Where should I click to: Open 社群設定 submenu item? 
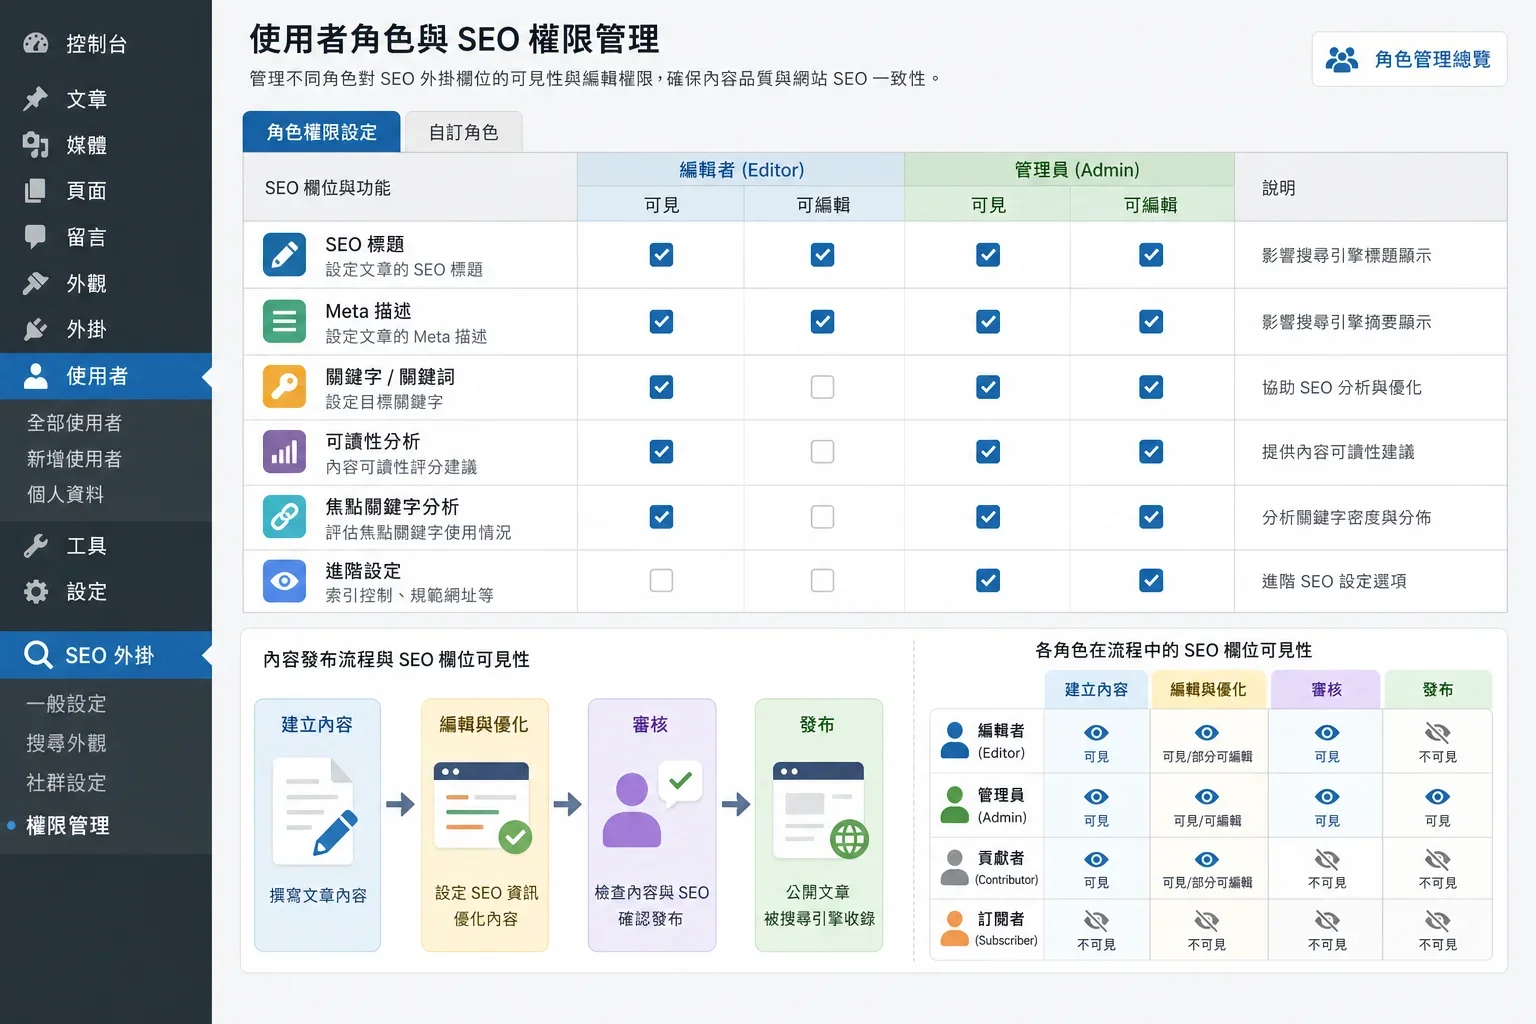point(66,782)
